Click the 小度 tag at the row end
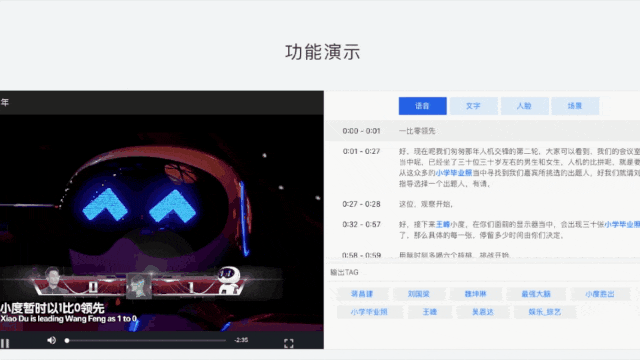 (600, 294)
